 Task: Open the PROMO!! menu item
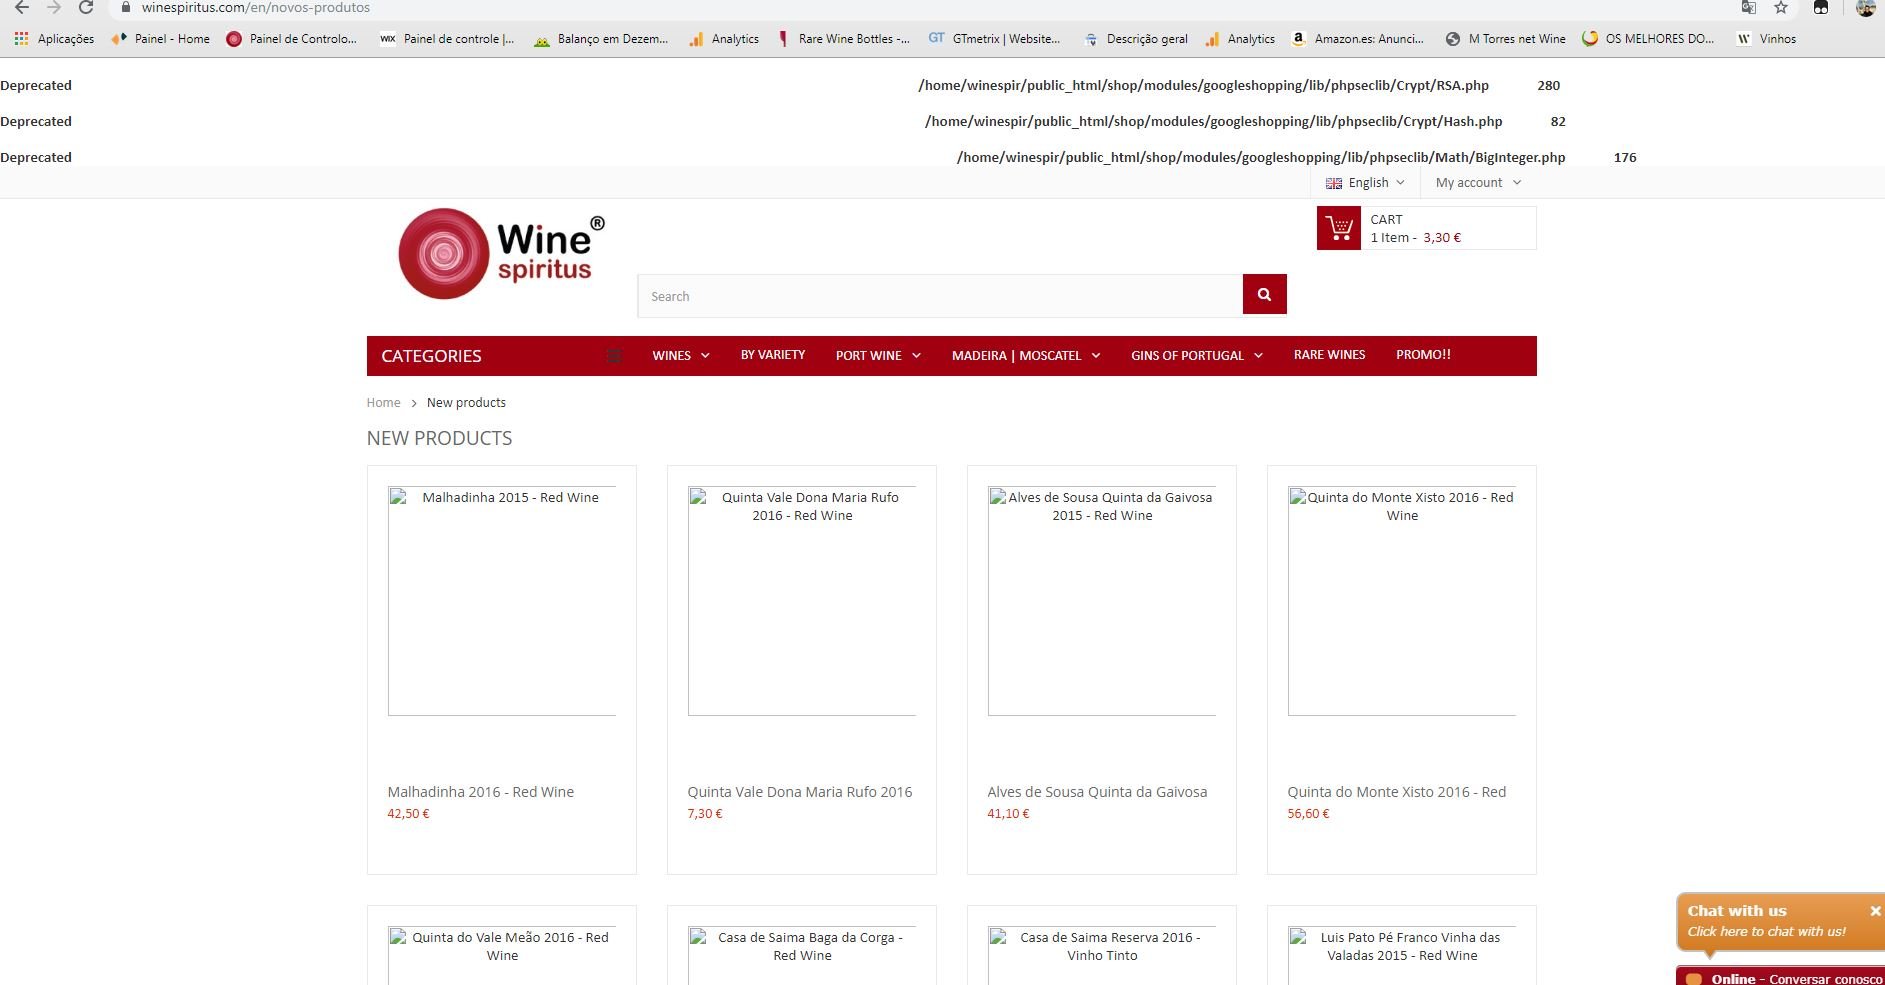coord(1423,355)
